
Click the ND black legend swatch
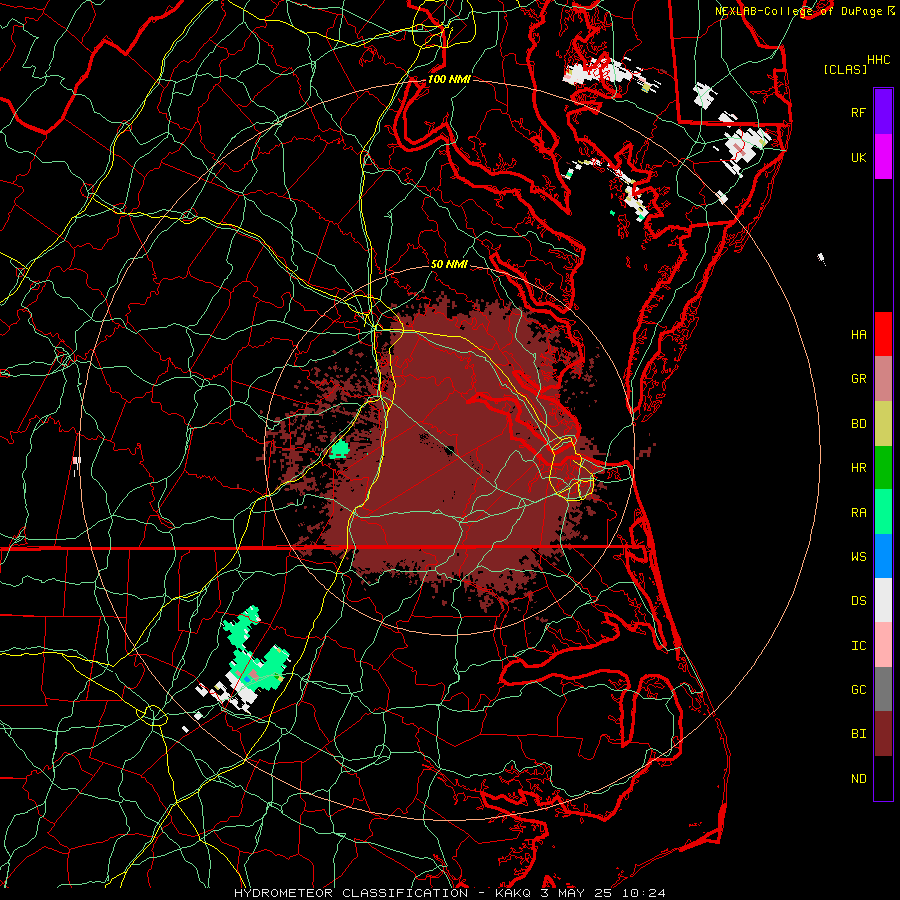point(883,778)
